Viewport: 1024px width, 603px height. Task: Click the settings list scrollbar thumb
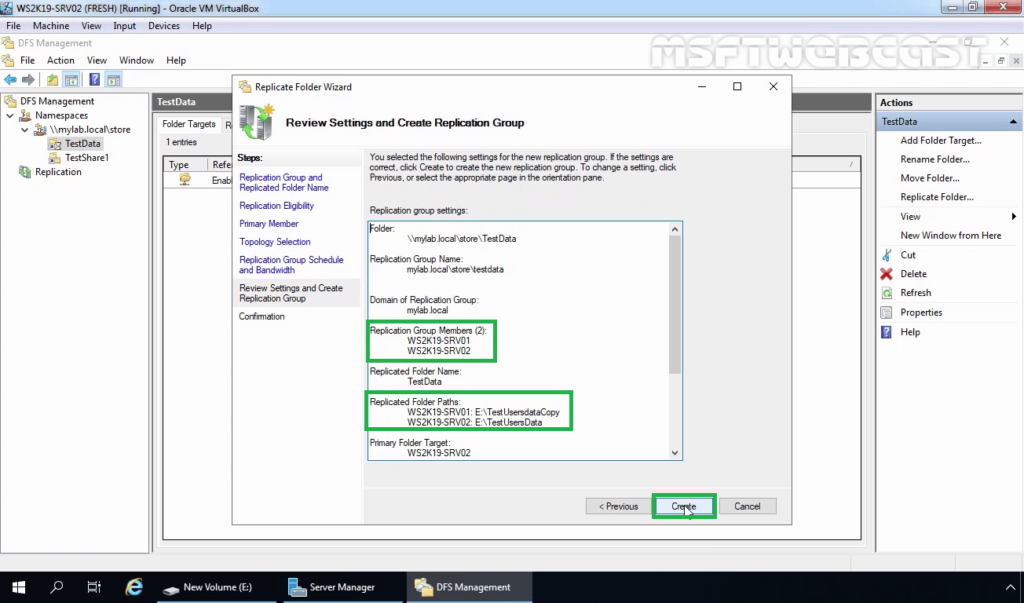point(675,304)
